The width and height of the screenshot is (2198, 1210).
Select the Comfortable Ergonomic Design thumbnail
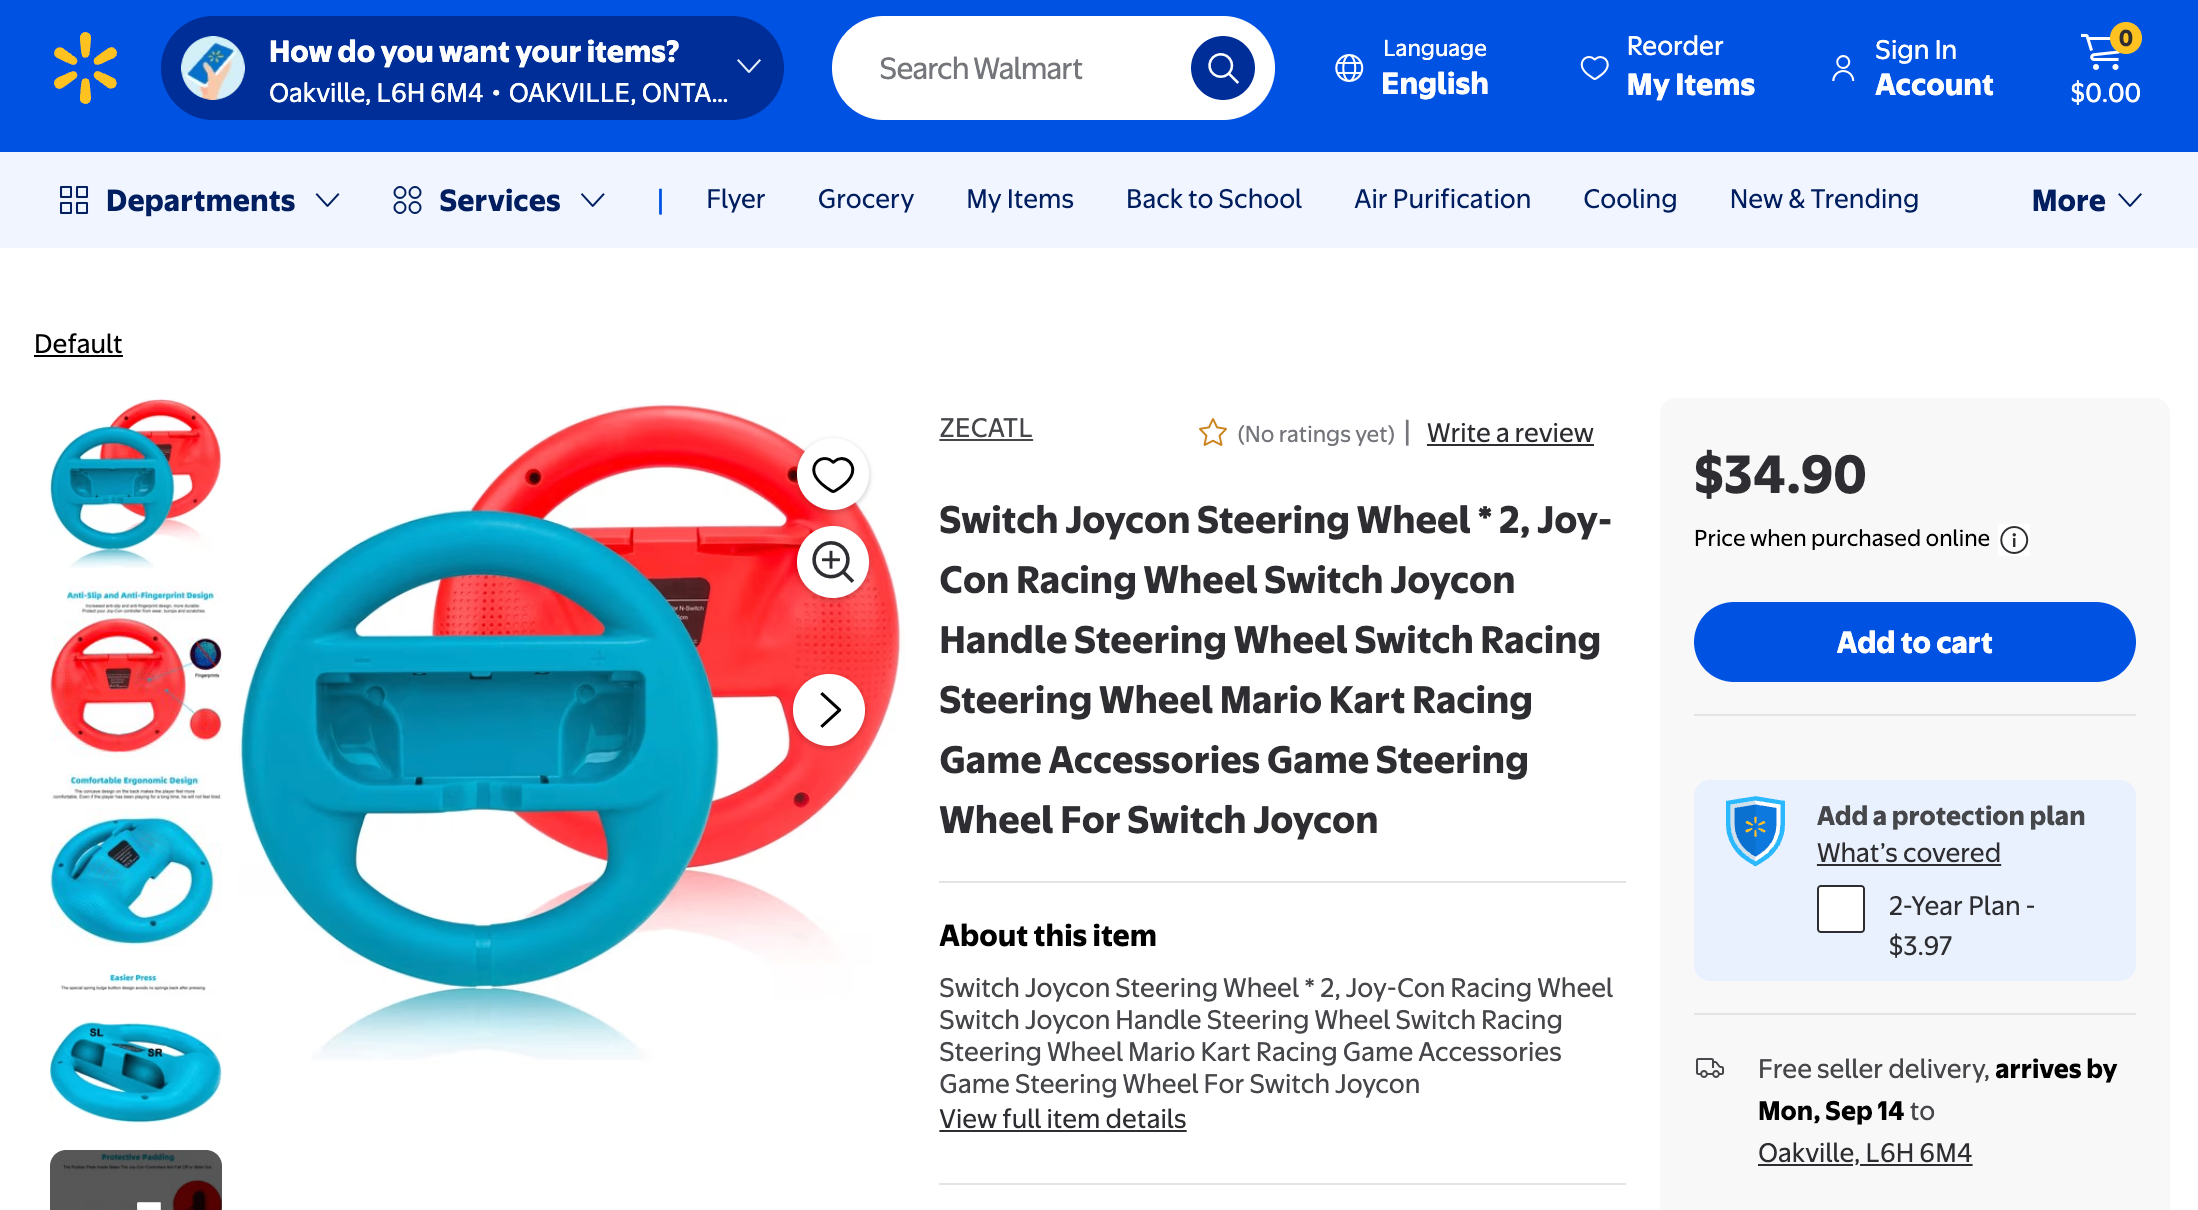coord(135,860)
